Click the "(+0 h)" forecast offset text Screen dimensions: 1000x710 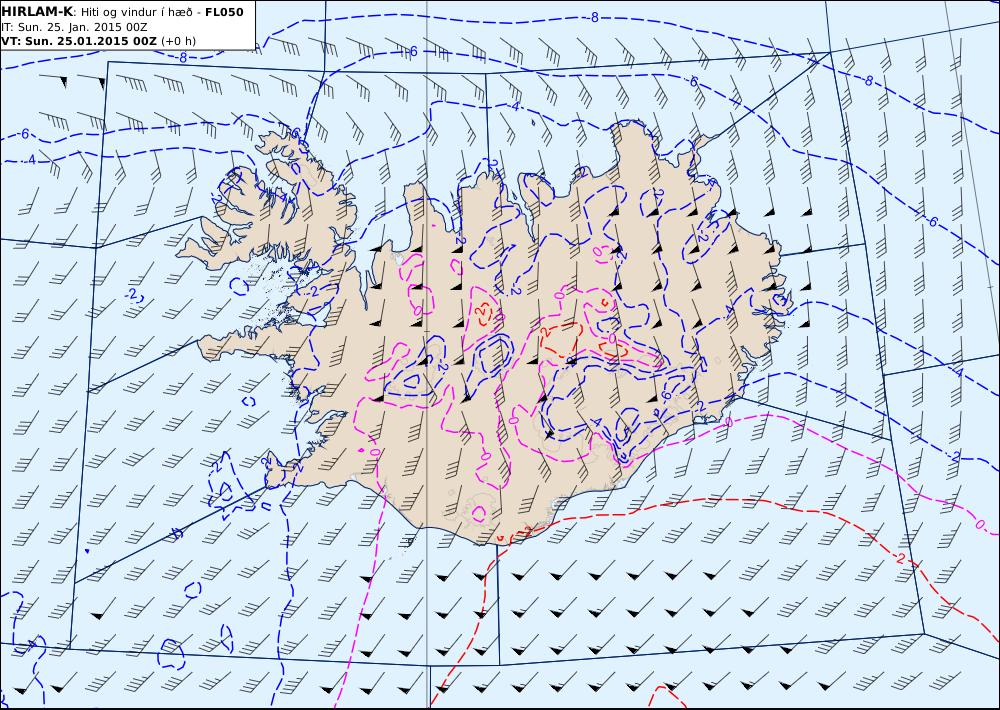(179, 41)
